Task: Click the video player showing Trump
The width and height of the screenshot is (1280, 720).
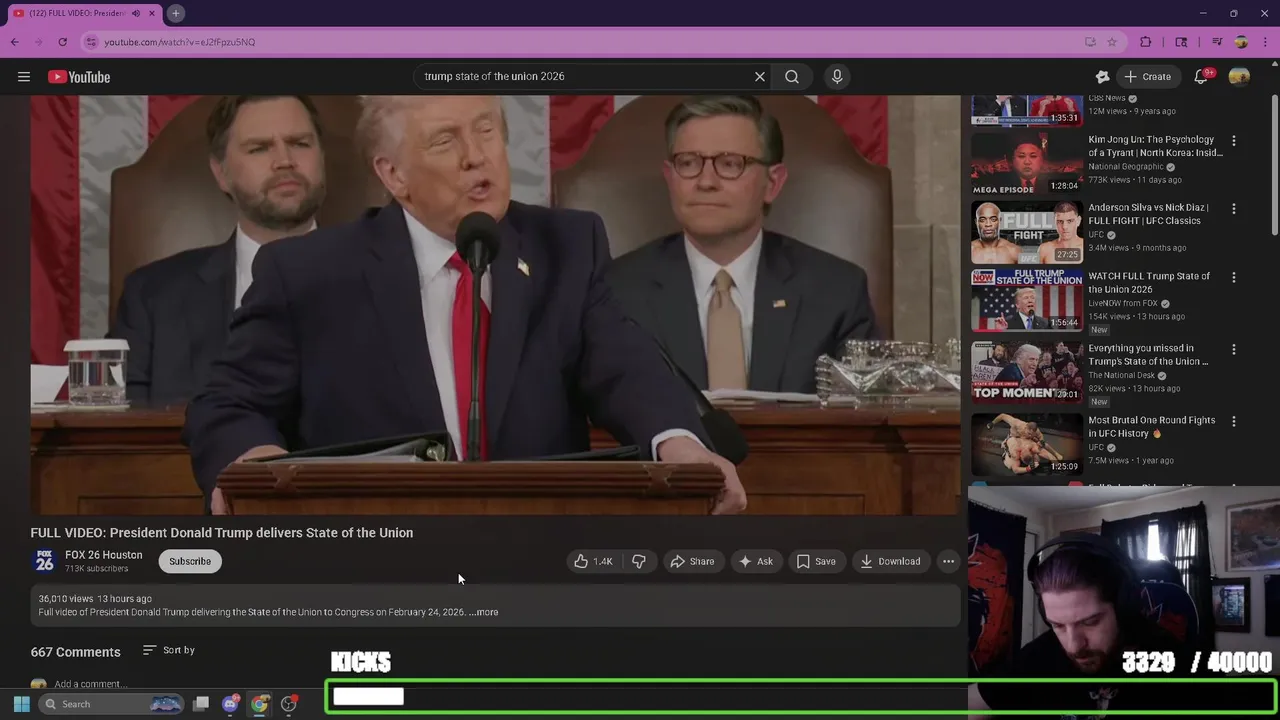Action: coord(495,305)
